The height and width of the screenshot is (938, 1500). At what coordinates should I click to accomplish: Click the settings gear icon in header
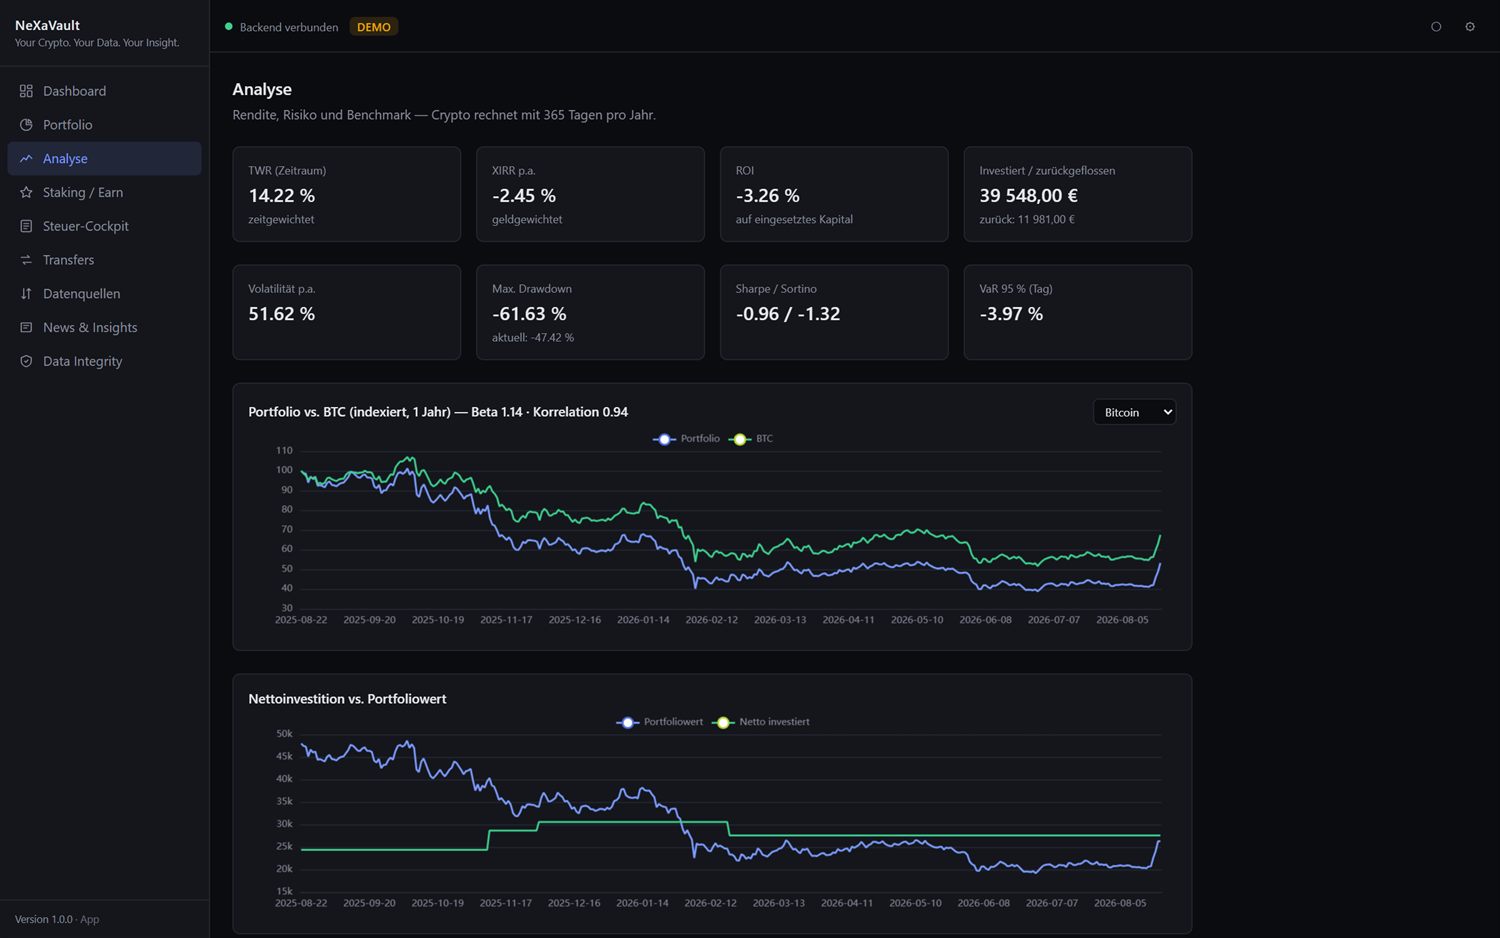tap(1470, 27)
